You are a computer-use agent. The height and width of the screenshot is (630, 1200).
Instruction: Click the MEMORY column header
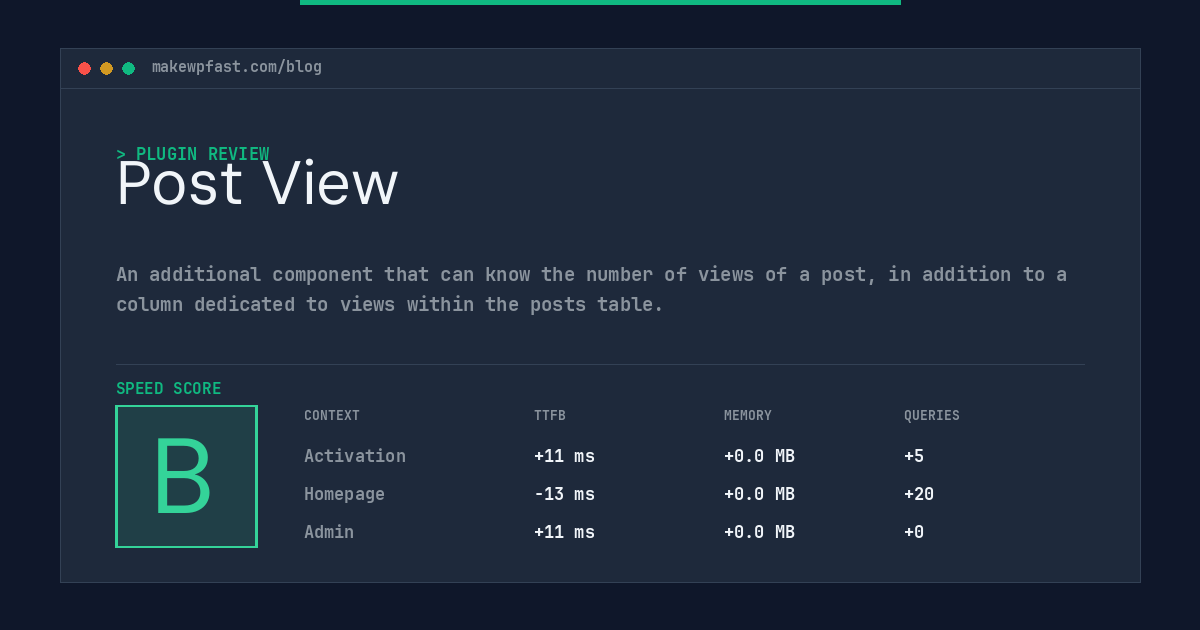(x=748, y=415)
